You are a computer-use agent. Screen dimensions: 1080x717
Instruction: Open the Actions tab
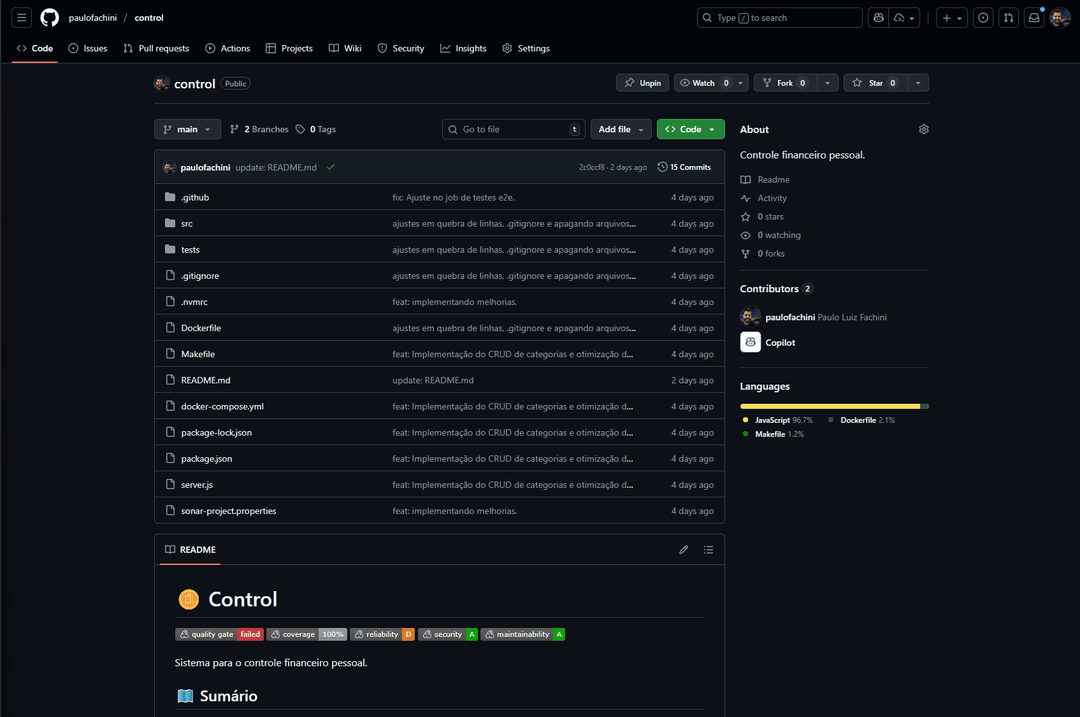(x=228, y=48)
